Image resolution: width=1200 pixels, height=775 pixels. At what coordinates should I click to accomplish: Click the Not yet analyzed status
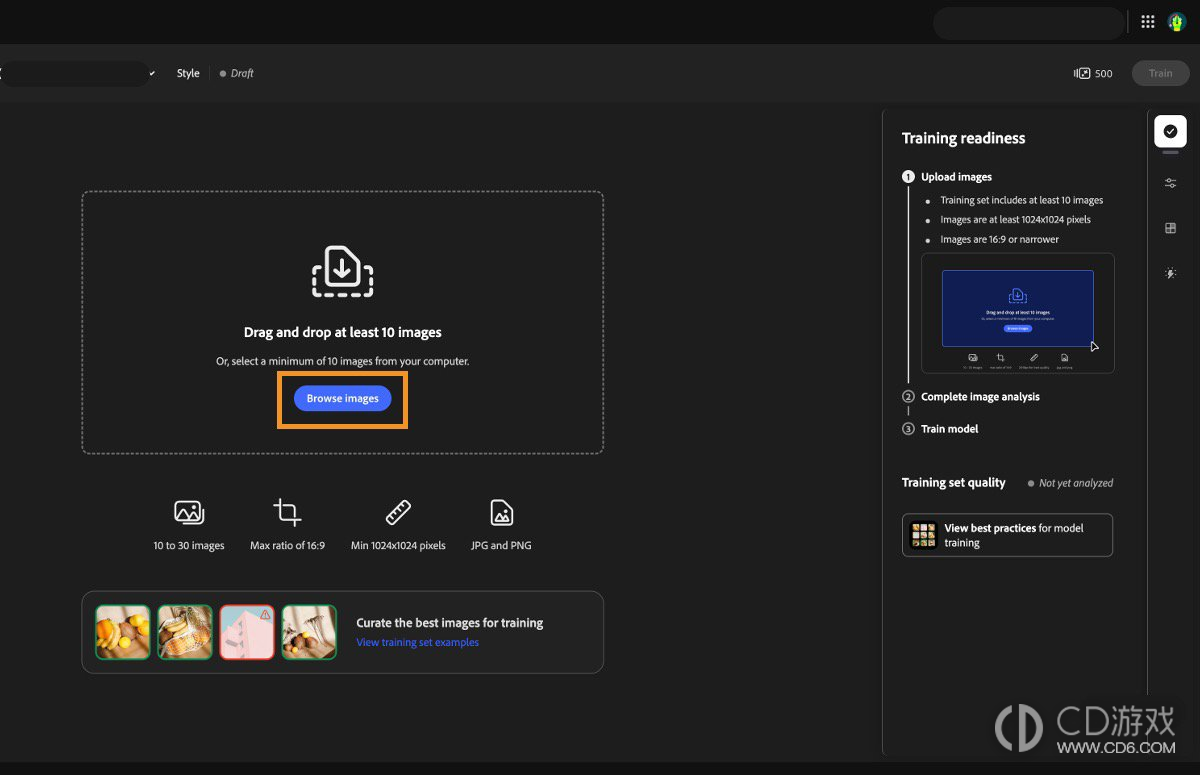coord(1076,483)
